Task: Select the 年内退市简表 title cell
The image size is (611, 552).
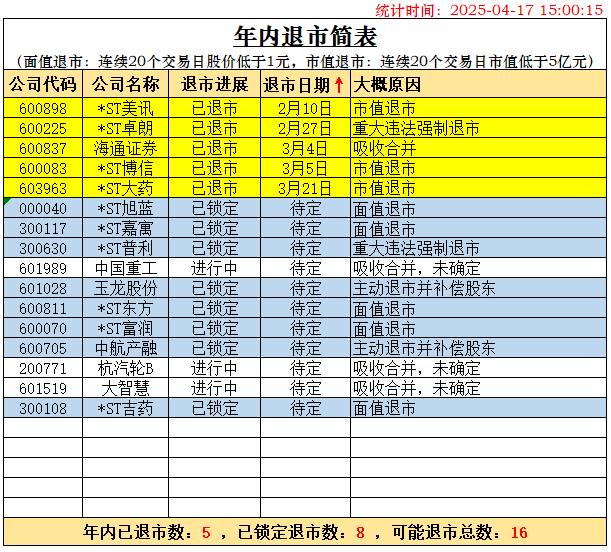Action: click(305, 38)
